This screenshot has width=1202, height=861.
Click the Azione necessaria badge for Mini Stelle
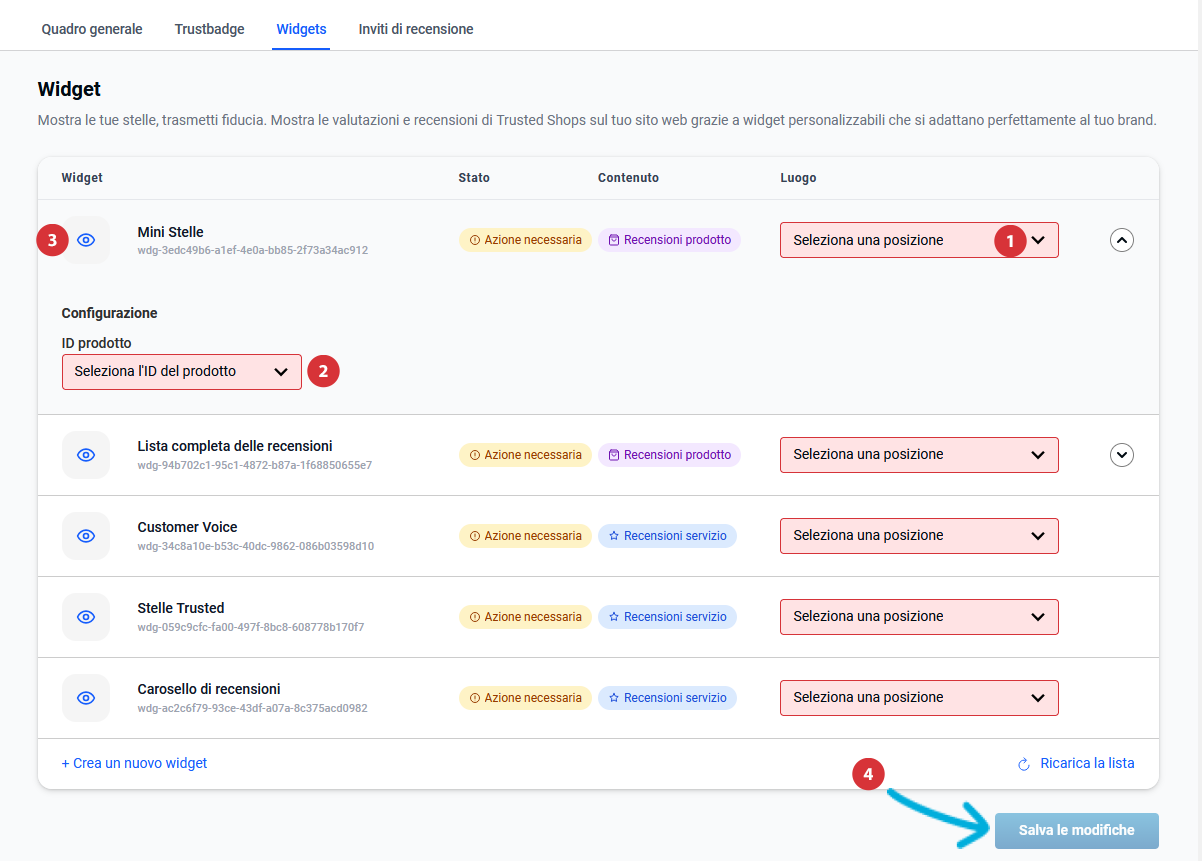(x=525, y=240)
